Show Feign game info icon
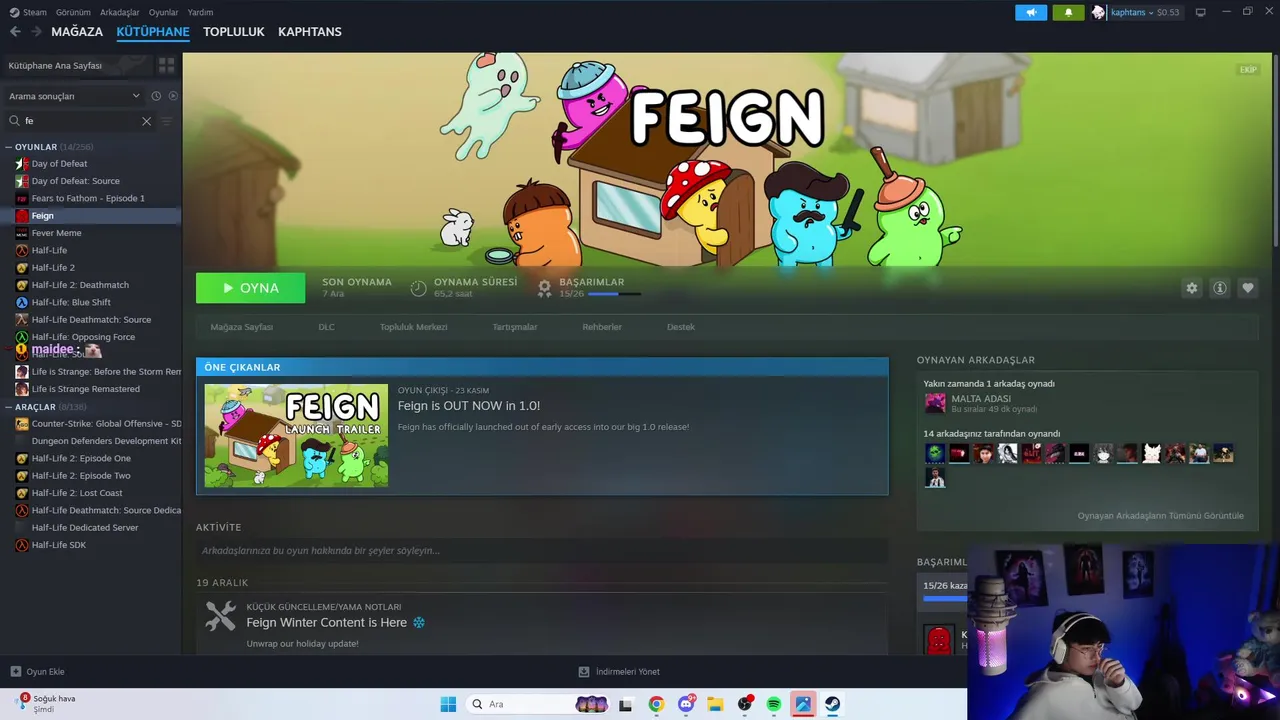Screen dimensions: 1280x720 1220,288
